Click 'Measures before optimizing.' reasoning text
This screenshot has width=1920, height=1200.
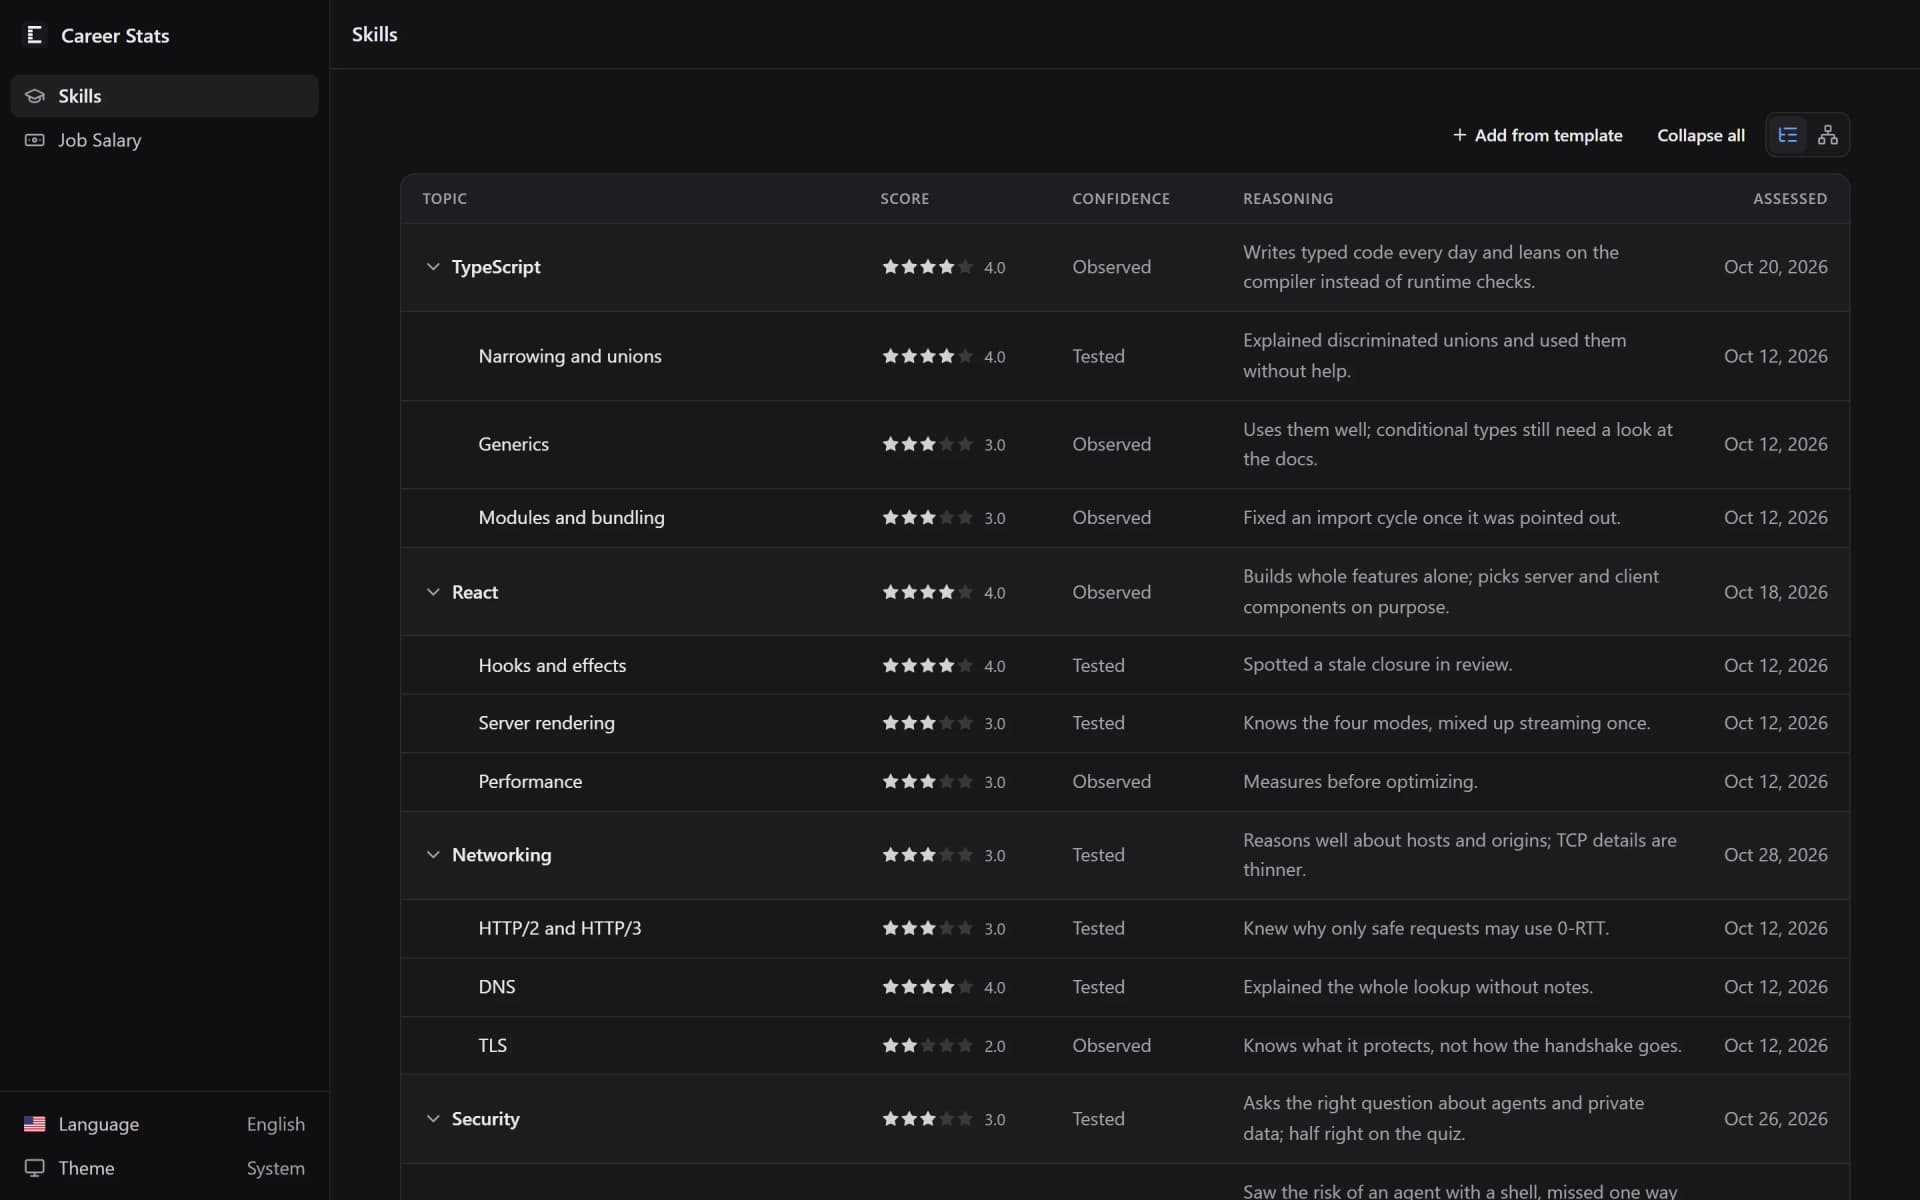click(x=1360, y=782)
